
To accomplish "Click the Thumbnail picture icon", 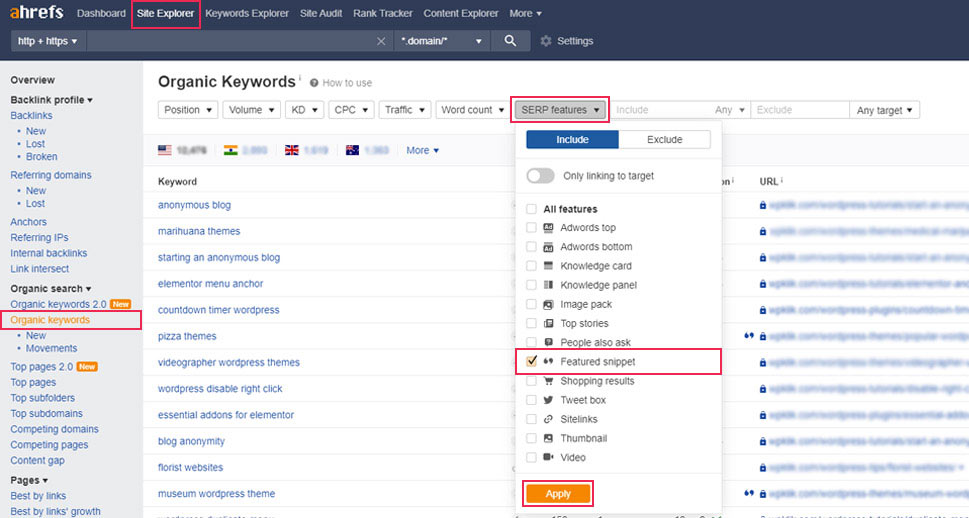I will [548, 438].
